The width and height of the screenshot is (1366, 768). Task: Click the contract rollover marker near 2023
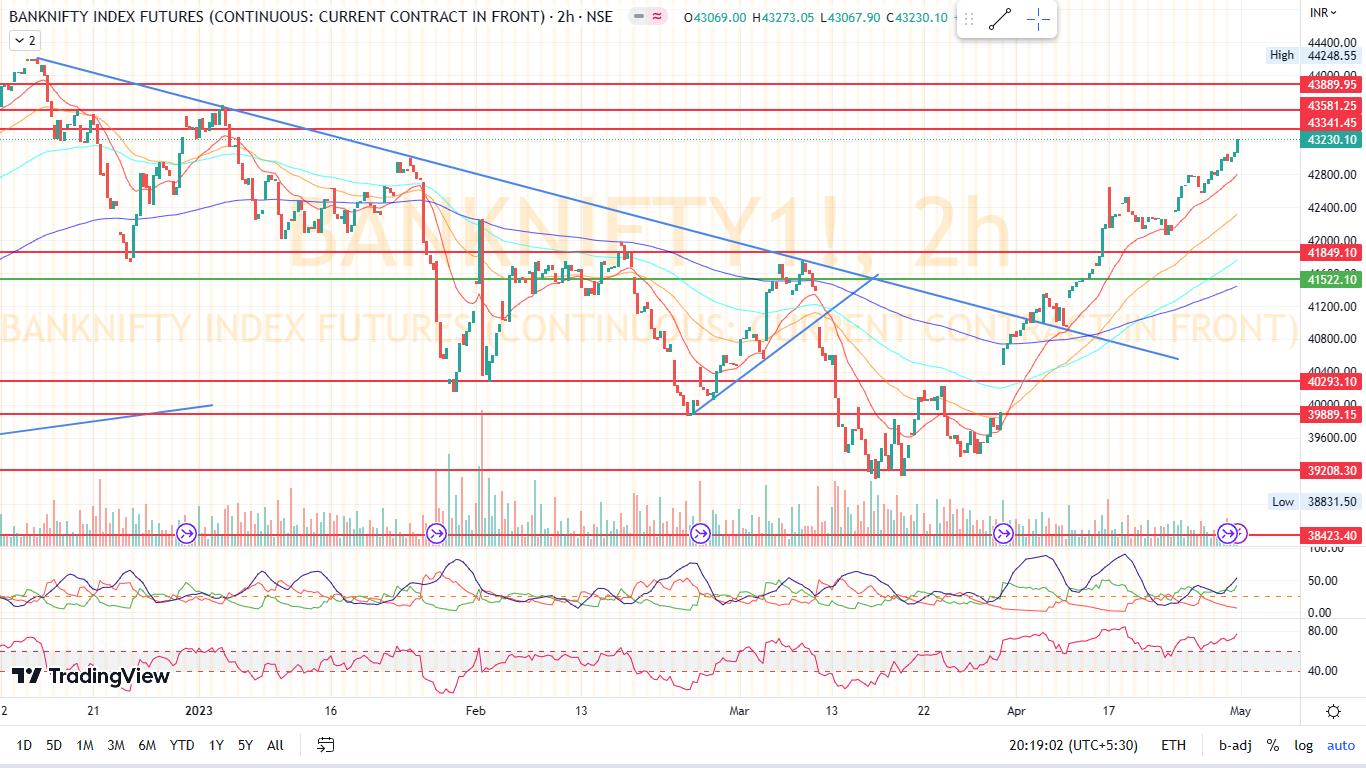pyautogui.click(x=187, y=533)
